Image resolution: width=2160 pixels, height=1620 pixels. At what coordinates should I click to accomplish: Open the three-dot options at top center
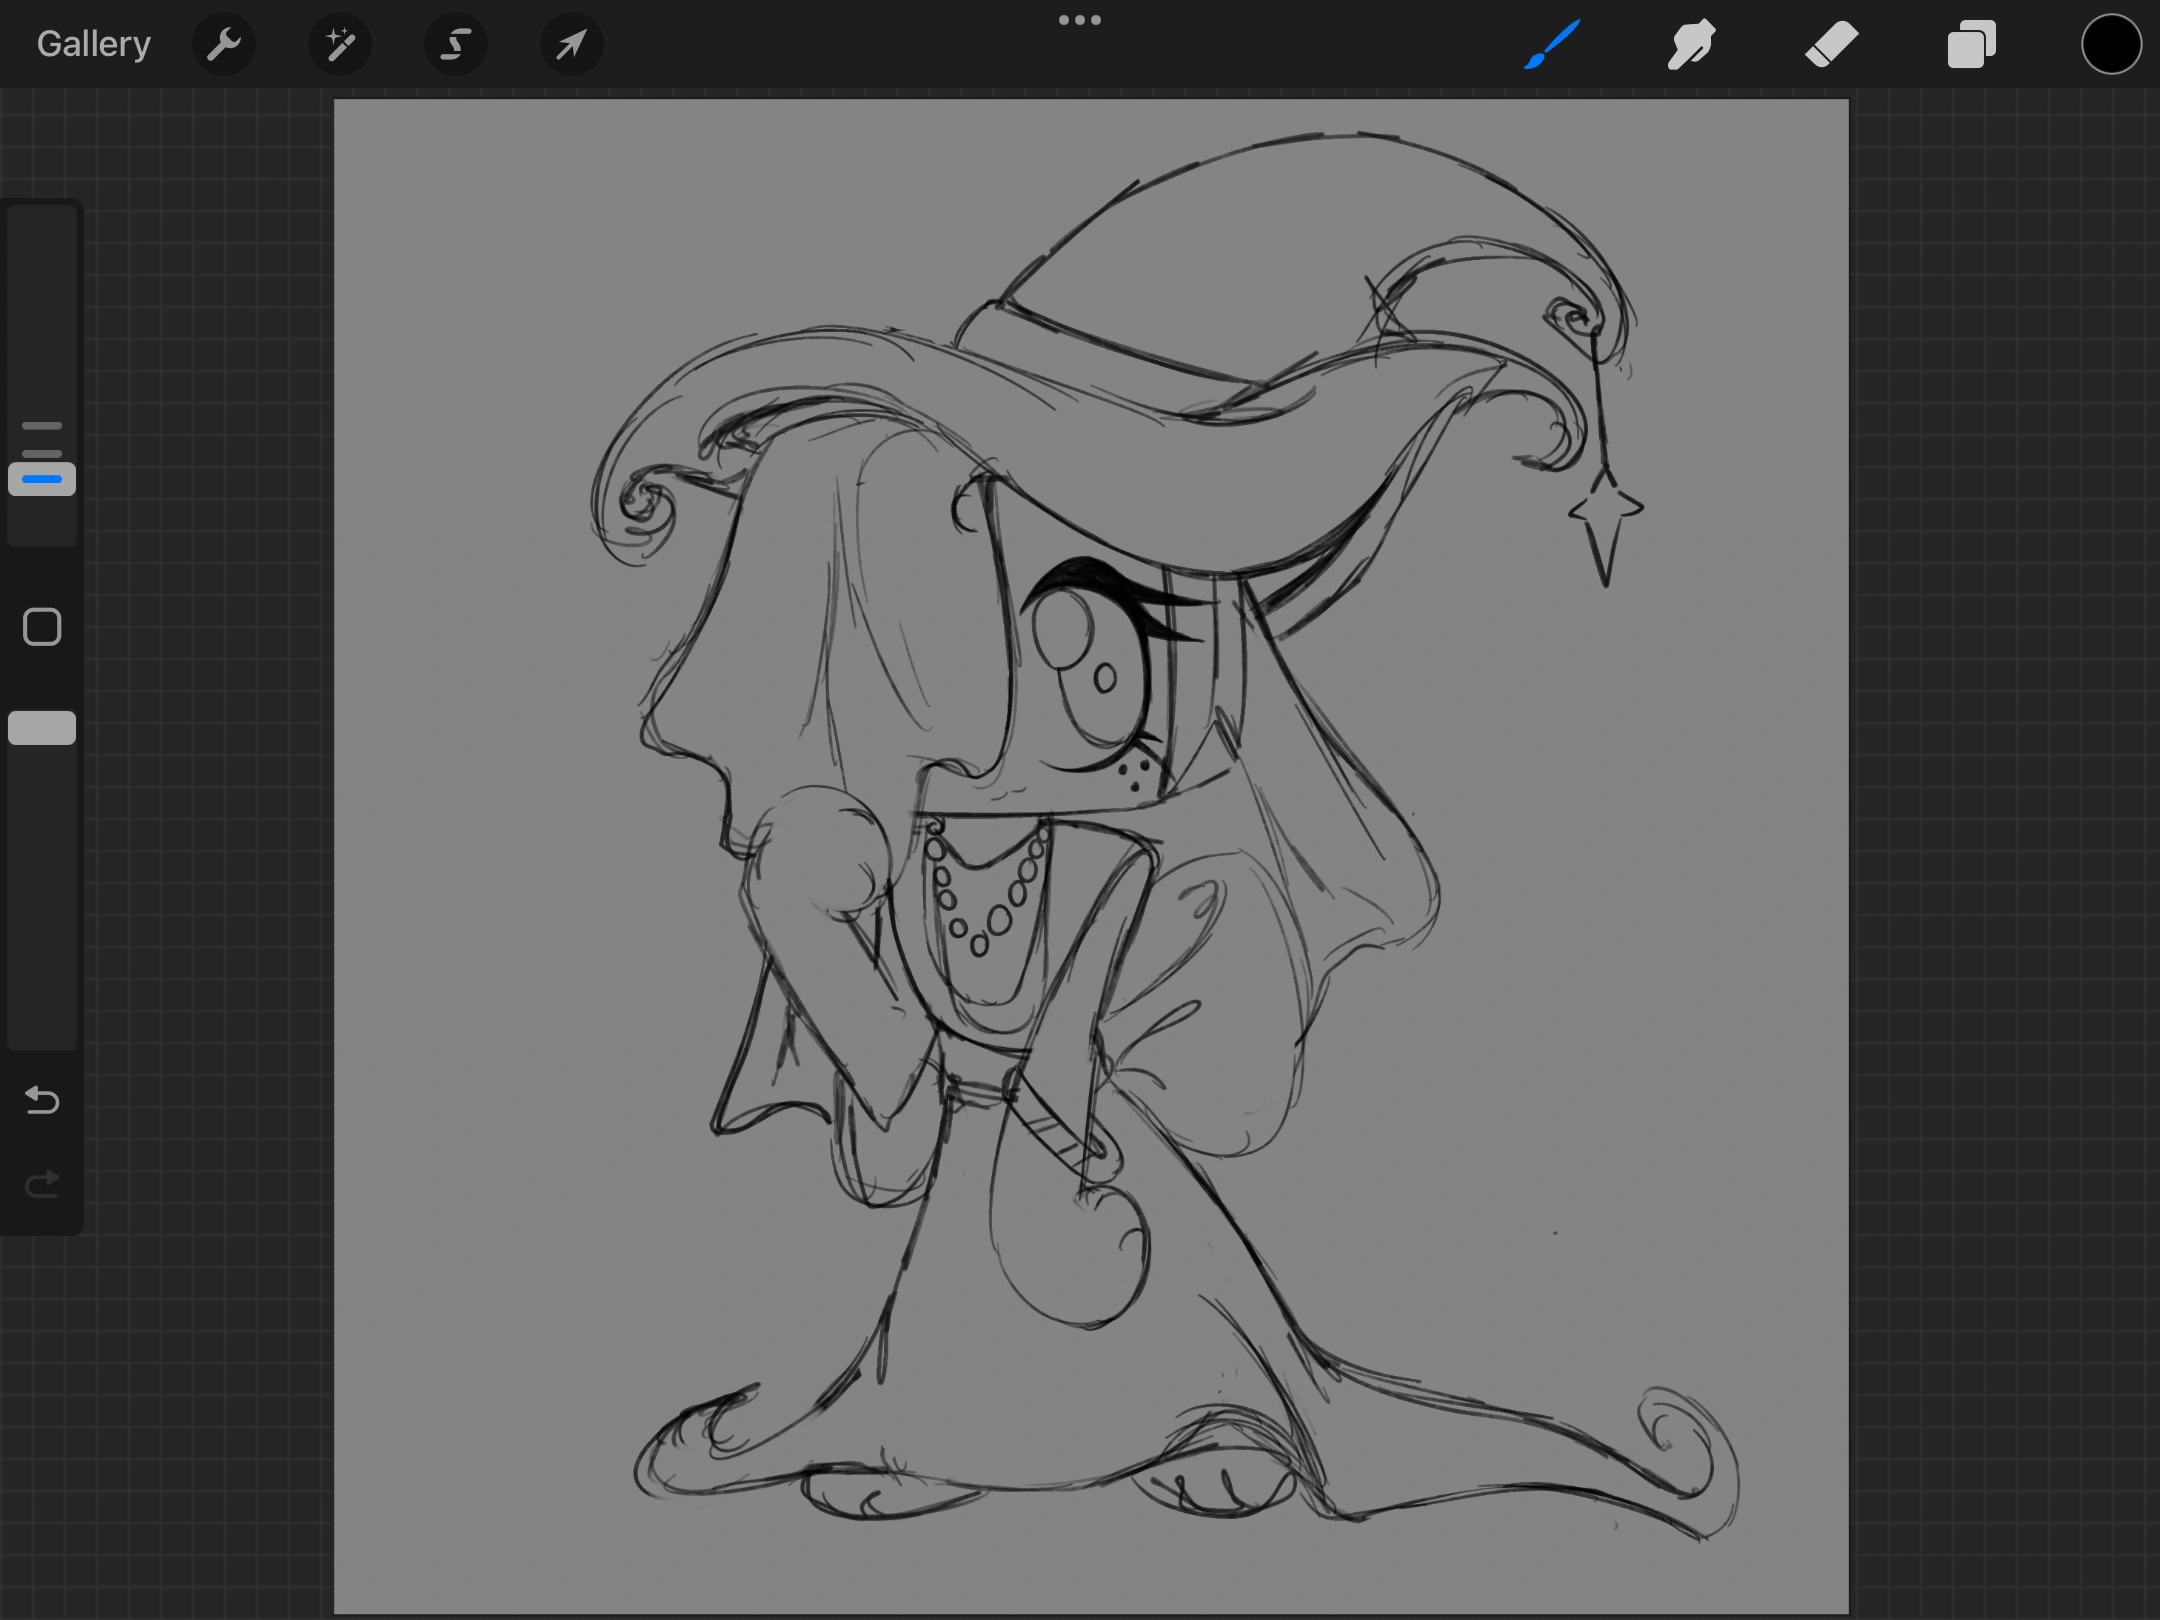[x=1080, y=19]
